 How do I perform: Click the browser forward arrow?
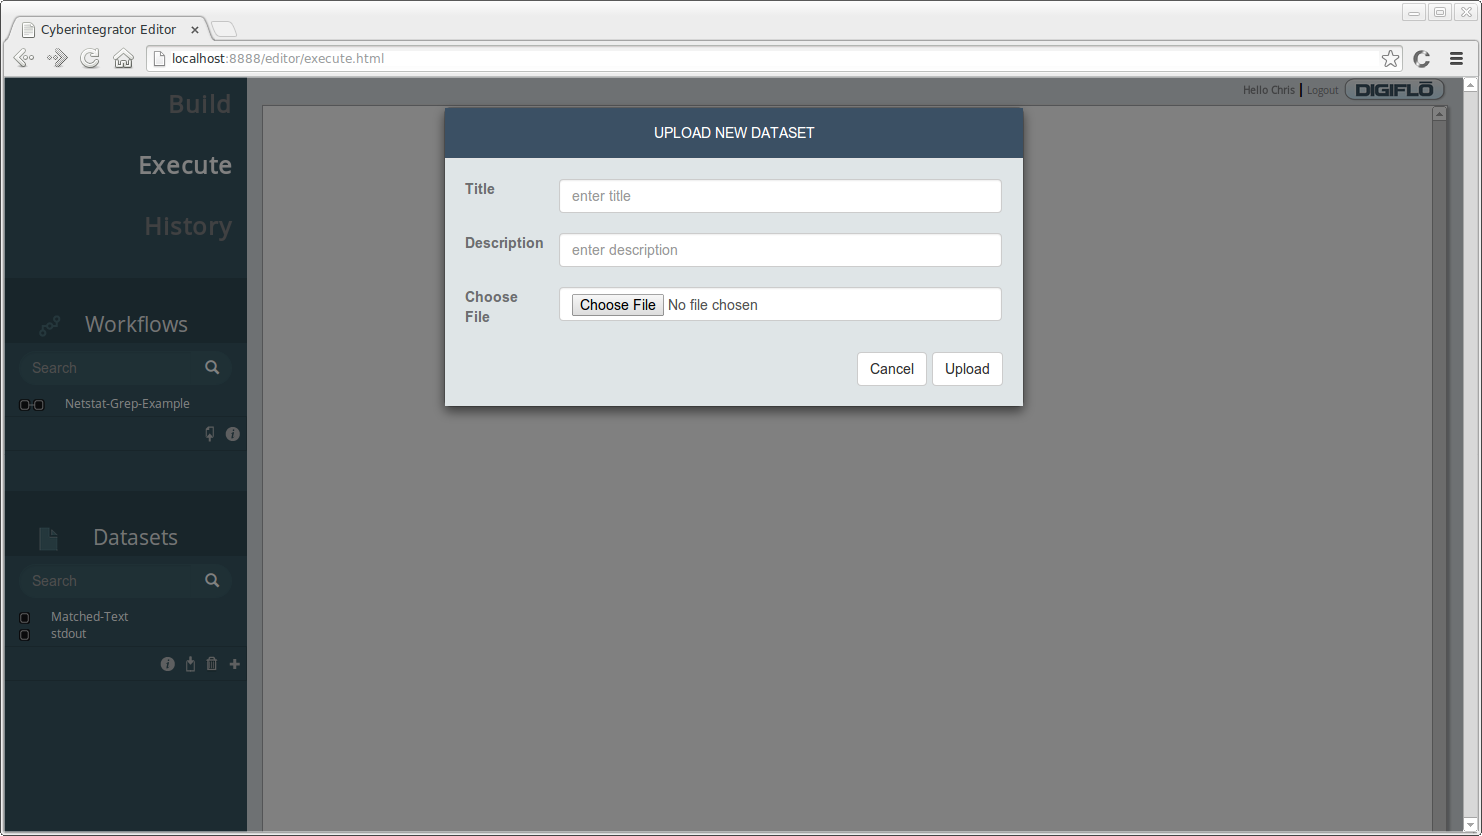click(58, 58)
